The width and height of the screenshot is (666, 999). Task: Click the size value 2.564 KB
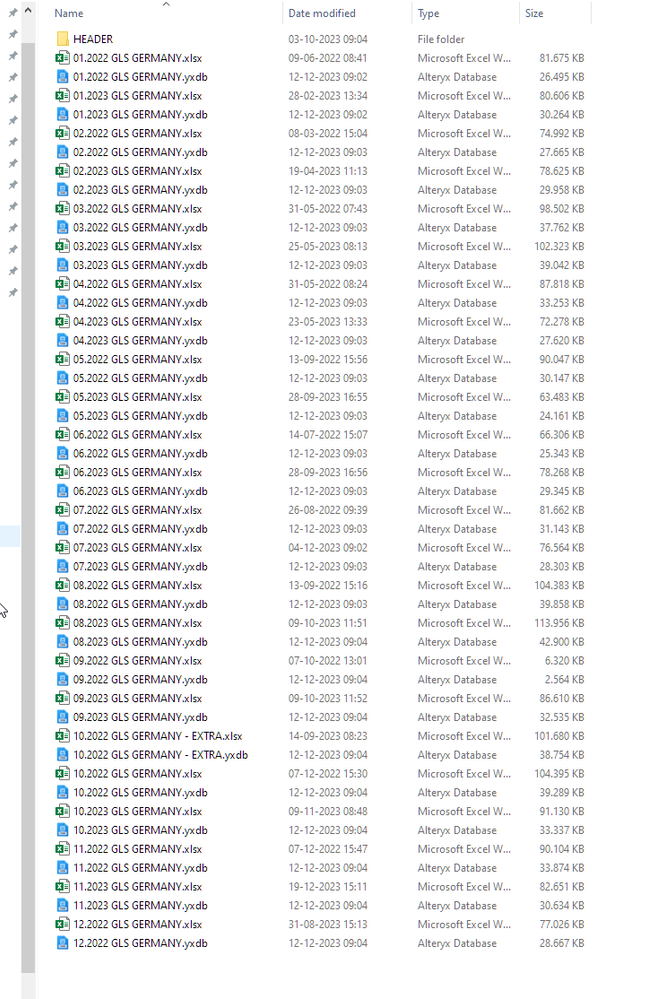[x=564, y=679]
